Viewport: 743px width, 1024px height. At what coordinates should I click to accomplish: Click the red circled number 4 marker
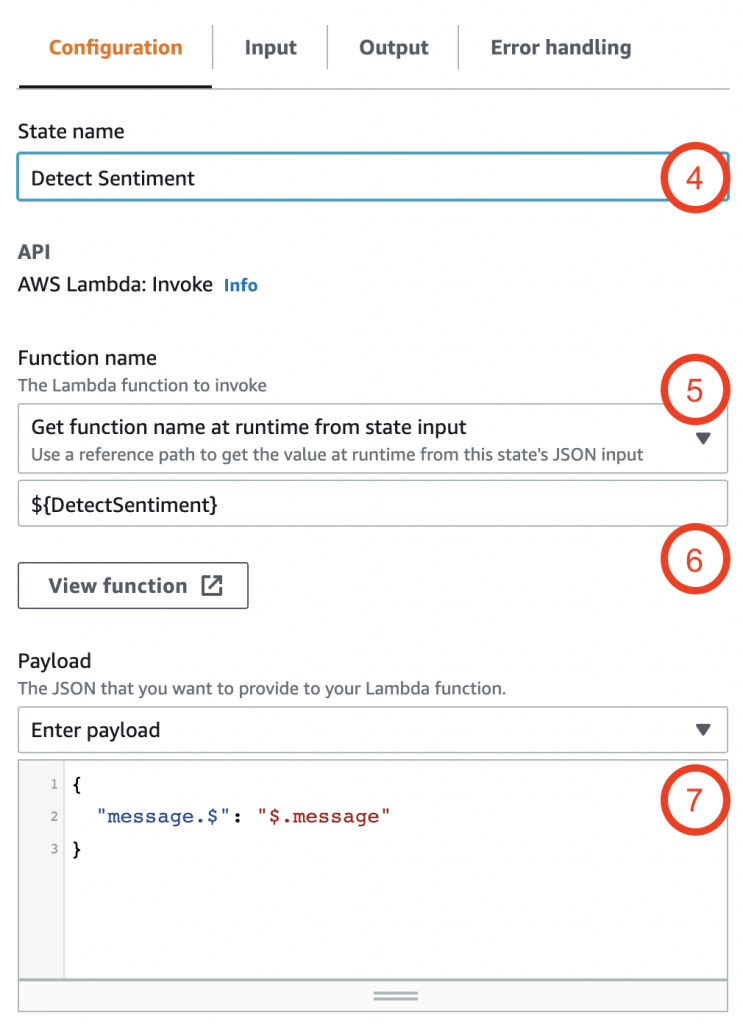(695, 178)
